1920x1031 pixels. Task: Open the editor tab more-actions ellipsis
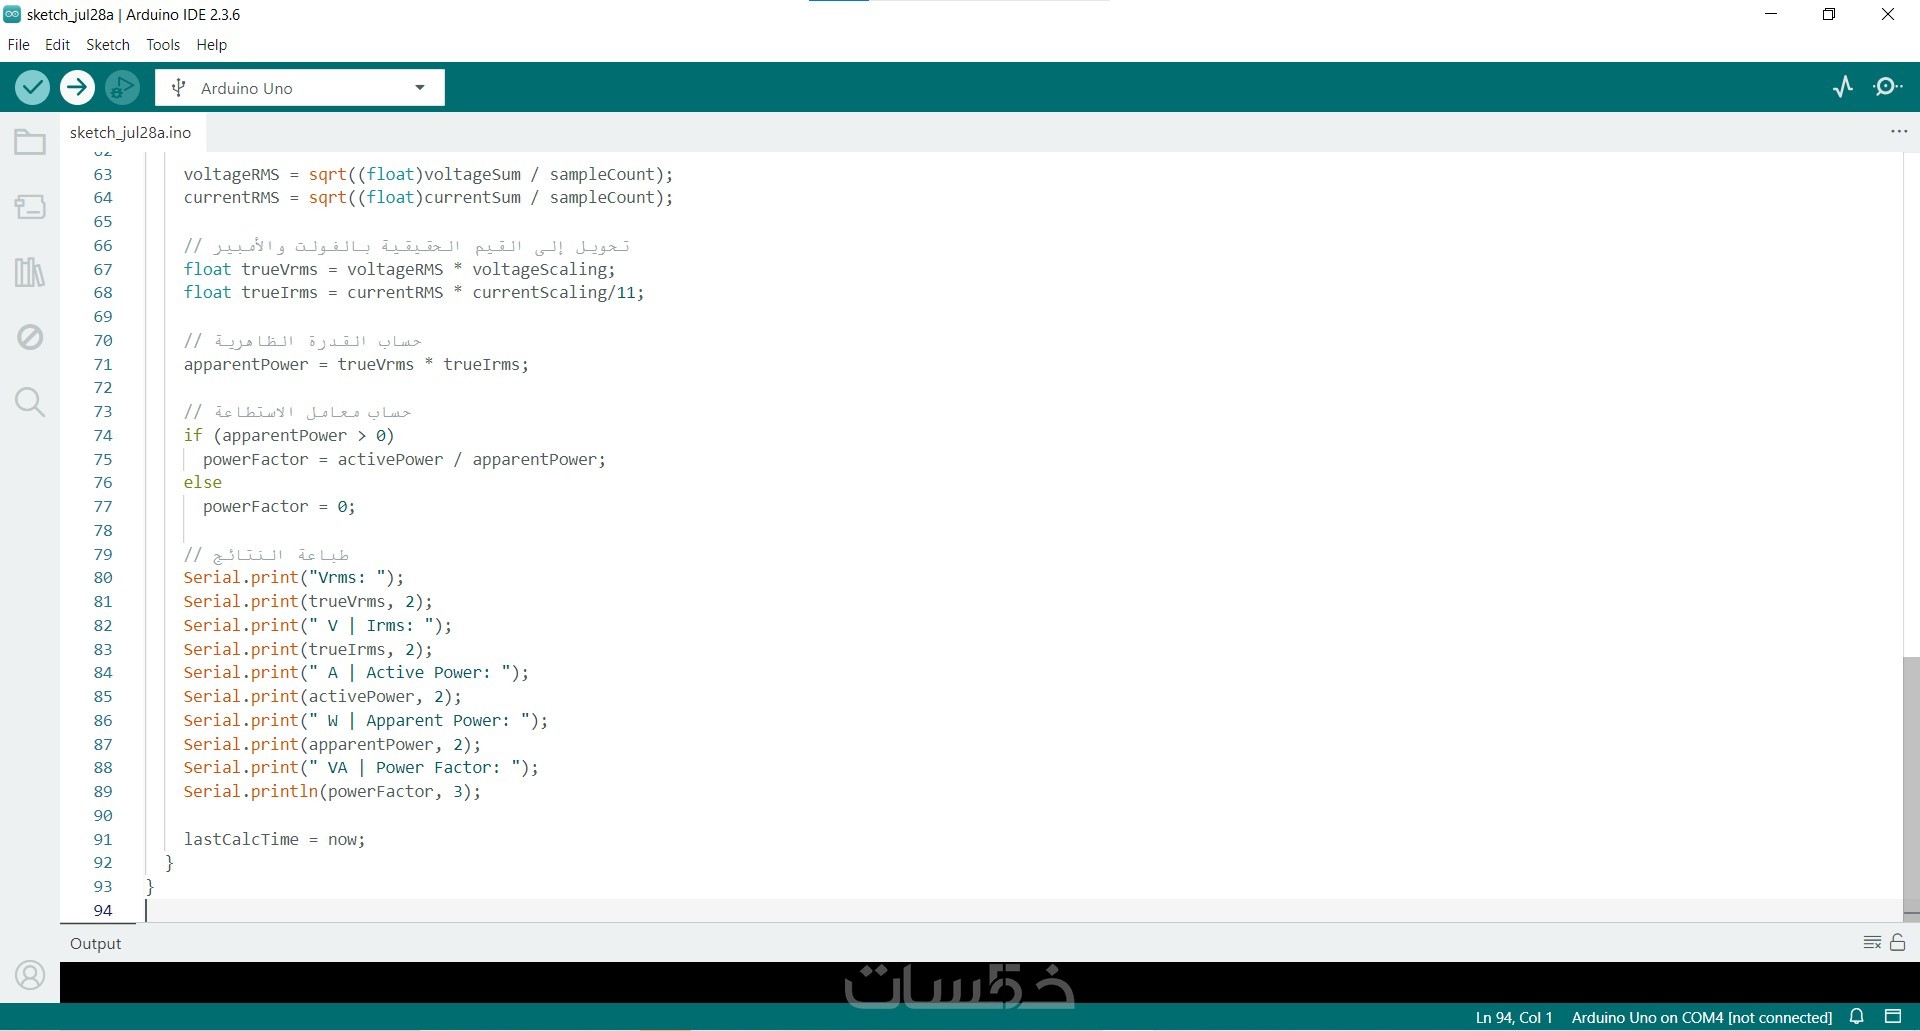tap(1899, 132)
